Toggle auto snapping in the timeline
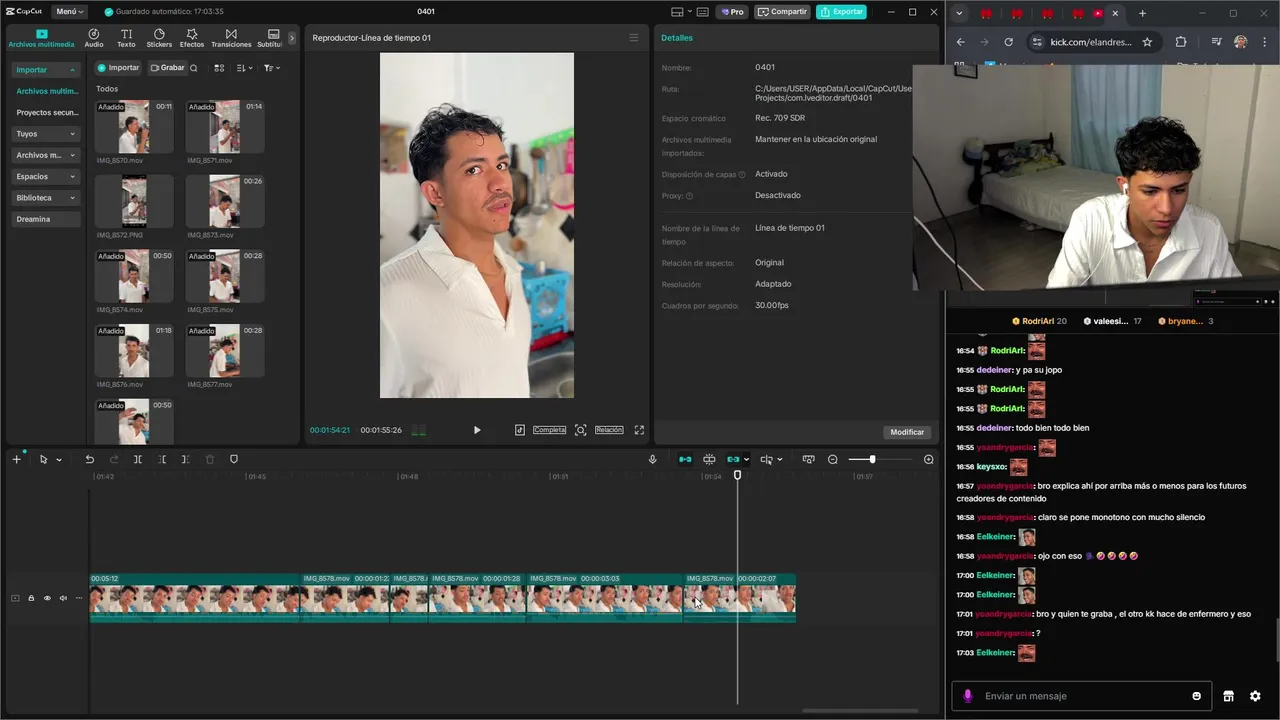 pos(709,459)
